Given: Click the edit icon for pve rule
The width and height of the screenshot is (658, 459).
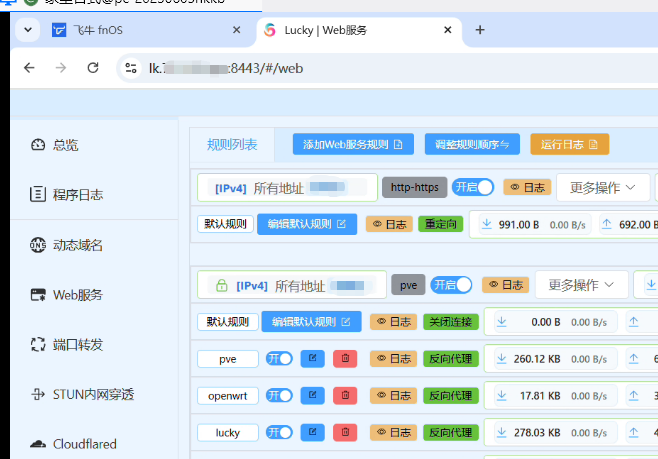Looking at the screenshot, I should click(313, 358).
